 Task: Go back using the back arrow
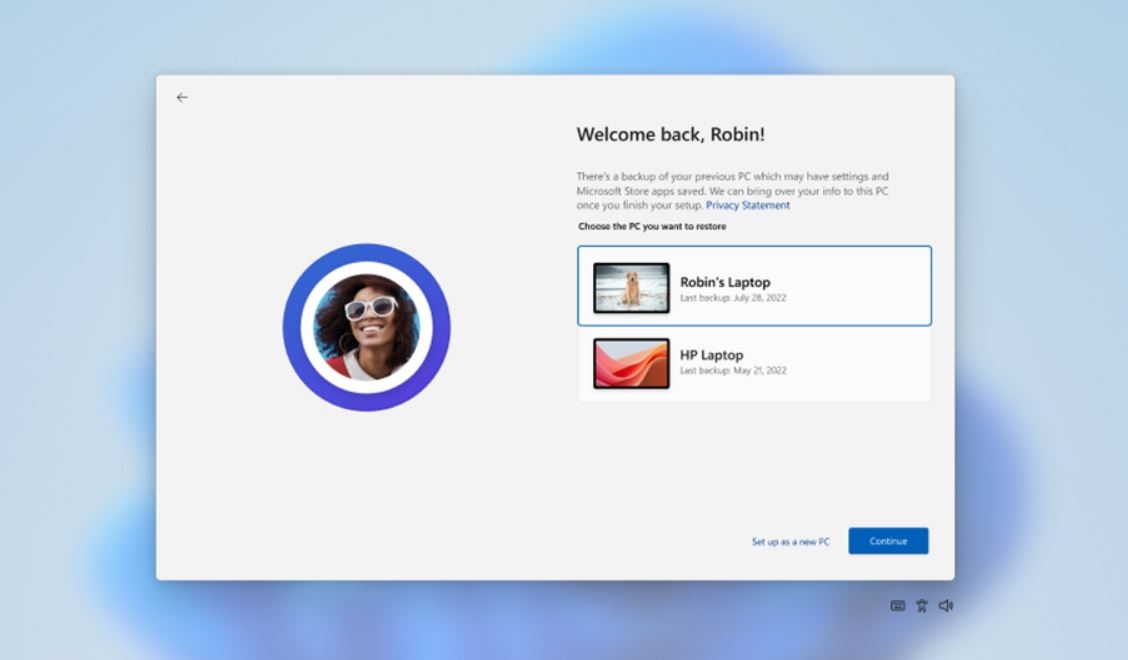point(182,97)
